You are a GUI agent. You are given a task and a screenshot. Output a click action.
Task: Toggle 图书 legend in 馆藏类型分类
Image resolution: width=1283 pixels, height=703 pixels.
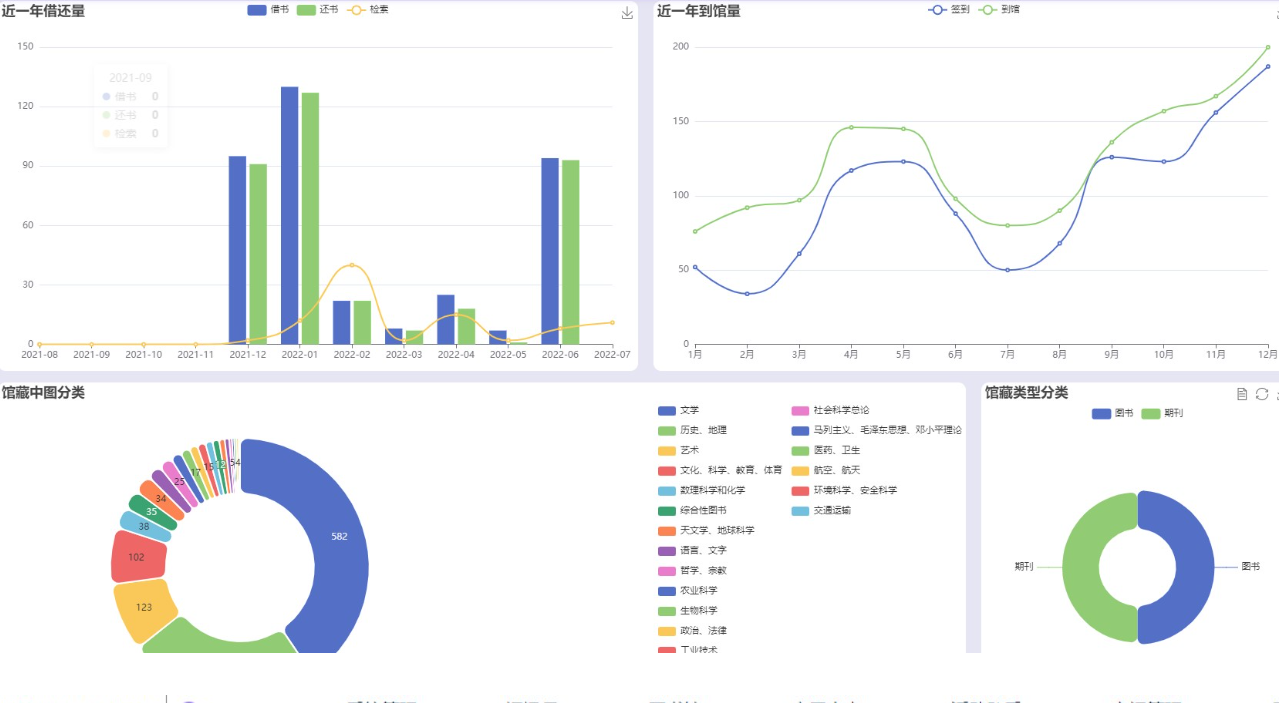1112,413
